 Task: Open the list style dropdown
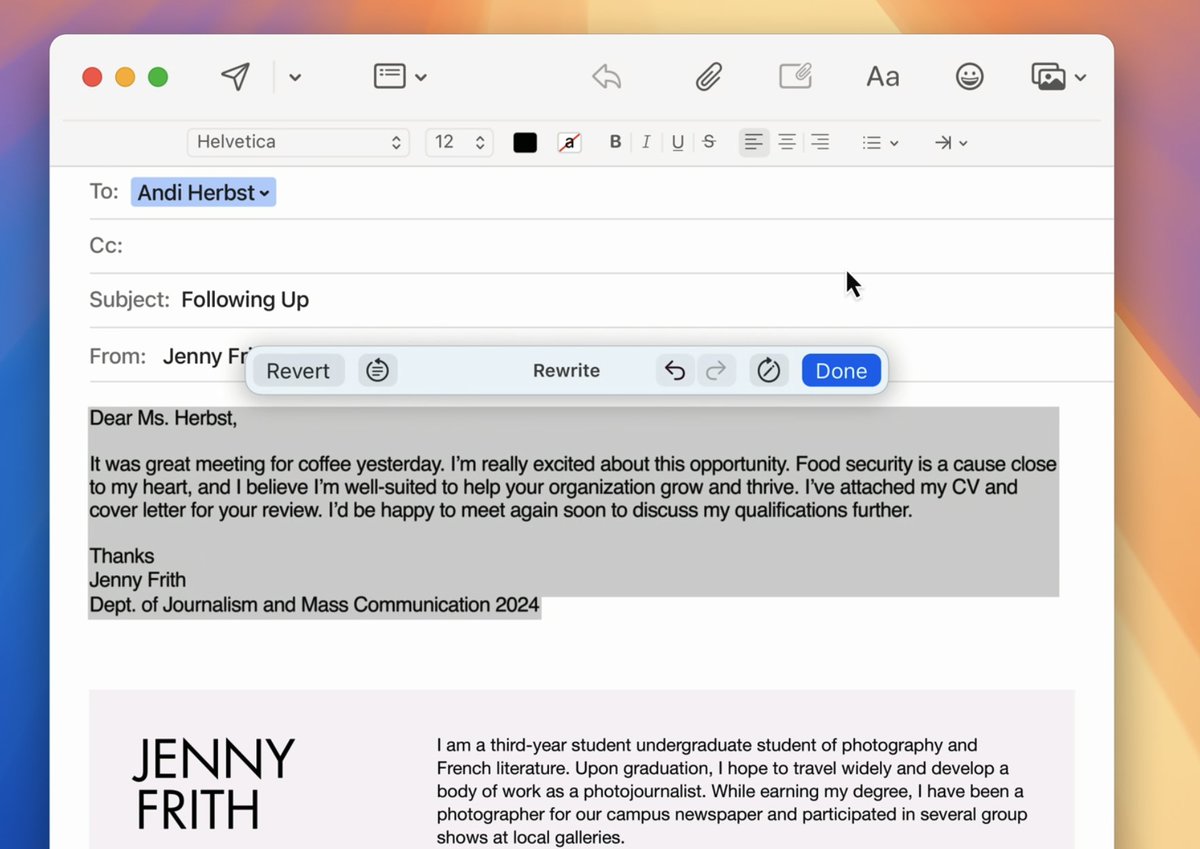880,143
